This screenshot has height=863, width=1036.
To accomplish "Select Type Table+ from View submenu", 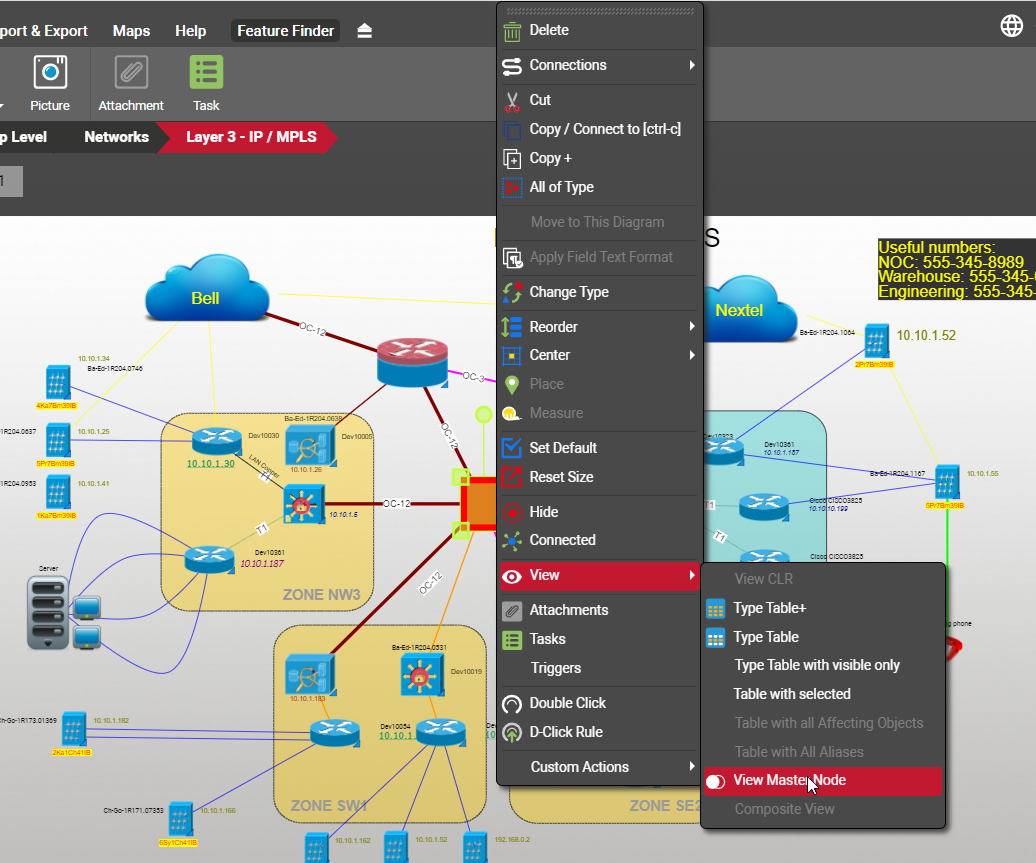I will (x=769, y=608).
